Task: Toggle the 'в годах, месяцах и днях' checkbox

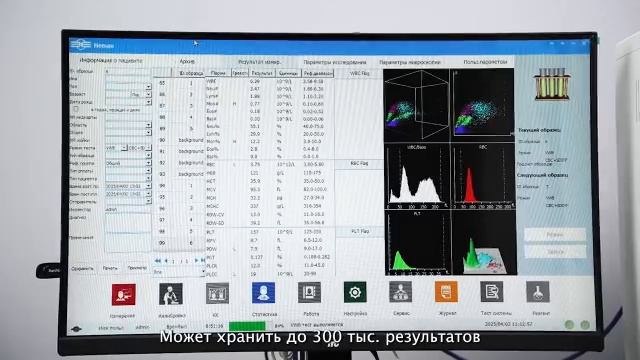Action: click(x=76, y=109)
